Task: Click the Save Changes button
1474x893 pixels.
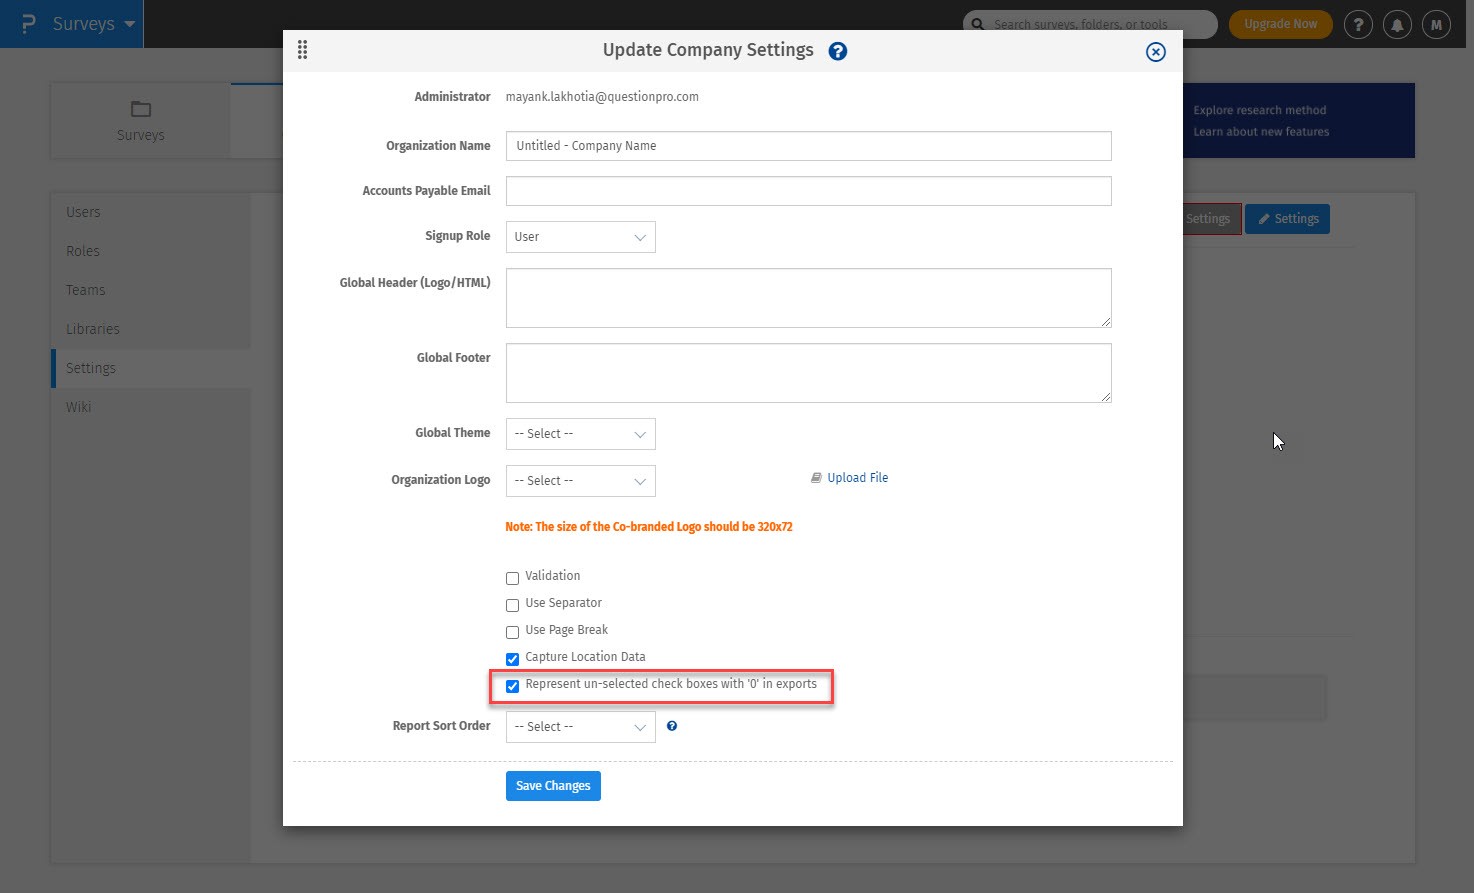Action: (x=553, y=785)
